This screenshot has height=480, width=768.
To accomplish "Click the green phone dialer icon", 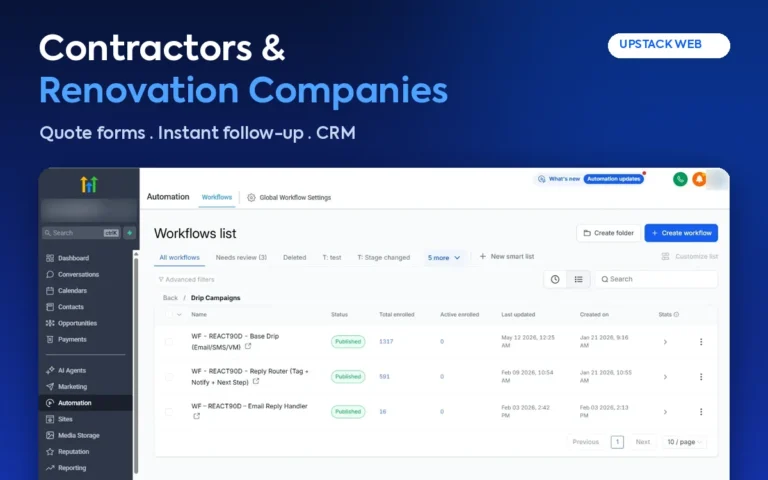I will point(680,179).
